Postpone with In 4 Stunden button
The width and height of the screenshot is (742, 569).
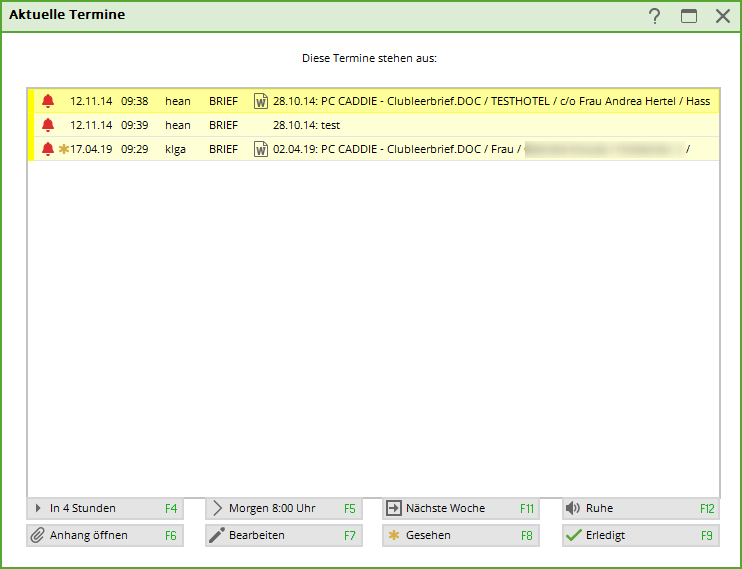104,508
